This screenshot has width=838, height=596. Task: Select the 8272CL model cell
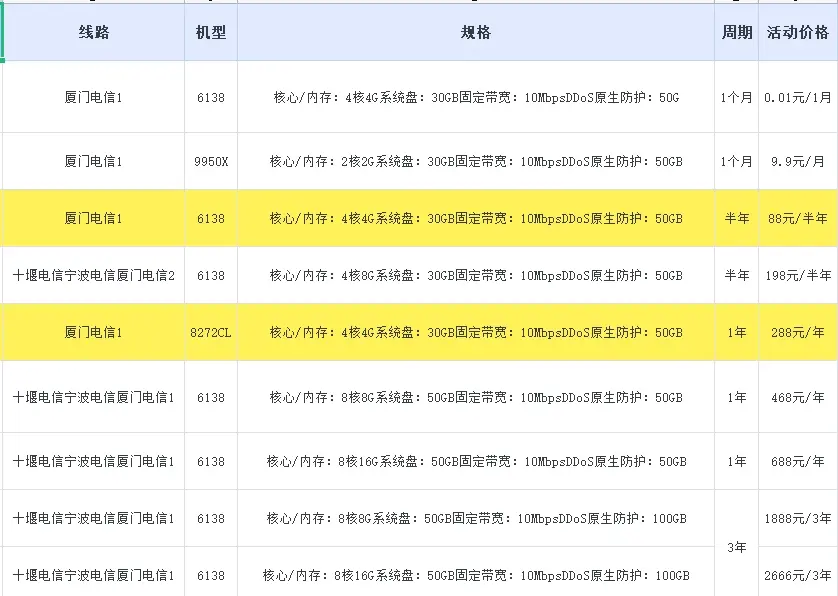pyautogui.click(x=211, y=332)
